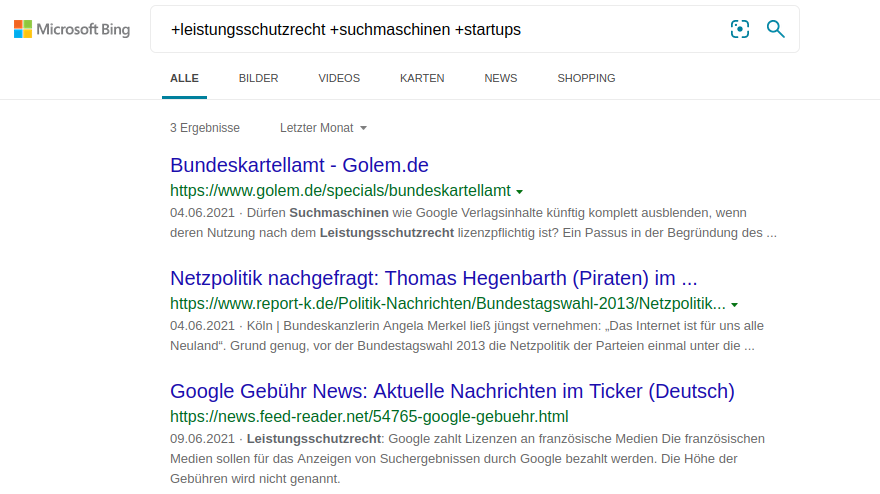Switch to the VIDEOS tab

(x=339, y=79)
